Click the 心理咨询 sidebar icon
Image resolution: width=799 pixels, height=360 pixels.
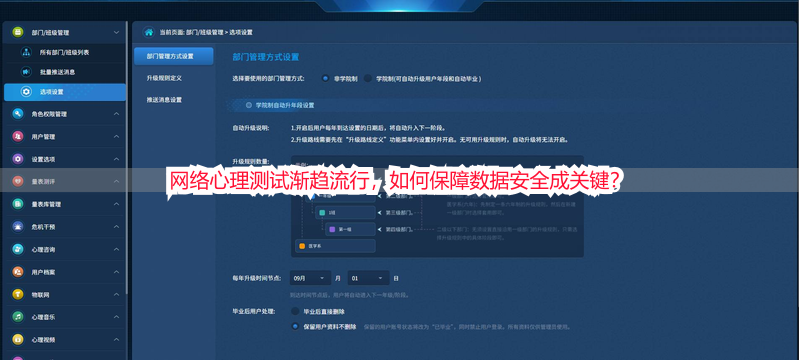click(x=18, y=249)
